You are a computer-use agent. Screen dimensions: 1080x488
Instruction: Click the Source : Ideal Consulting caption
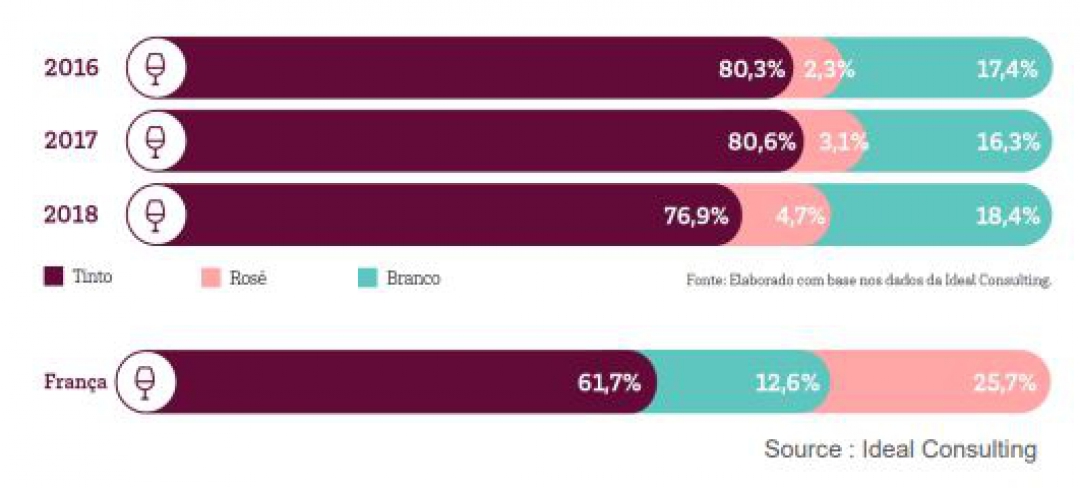(x=900, y=449)
